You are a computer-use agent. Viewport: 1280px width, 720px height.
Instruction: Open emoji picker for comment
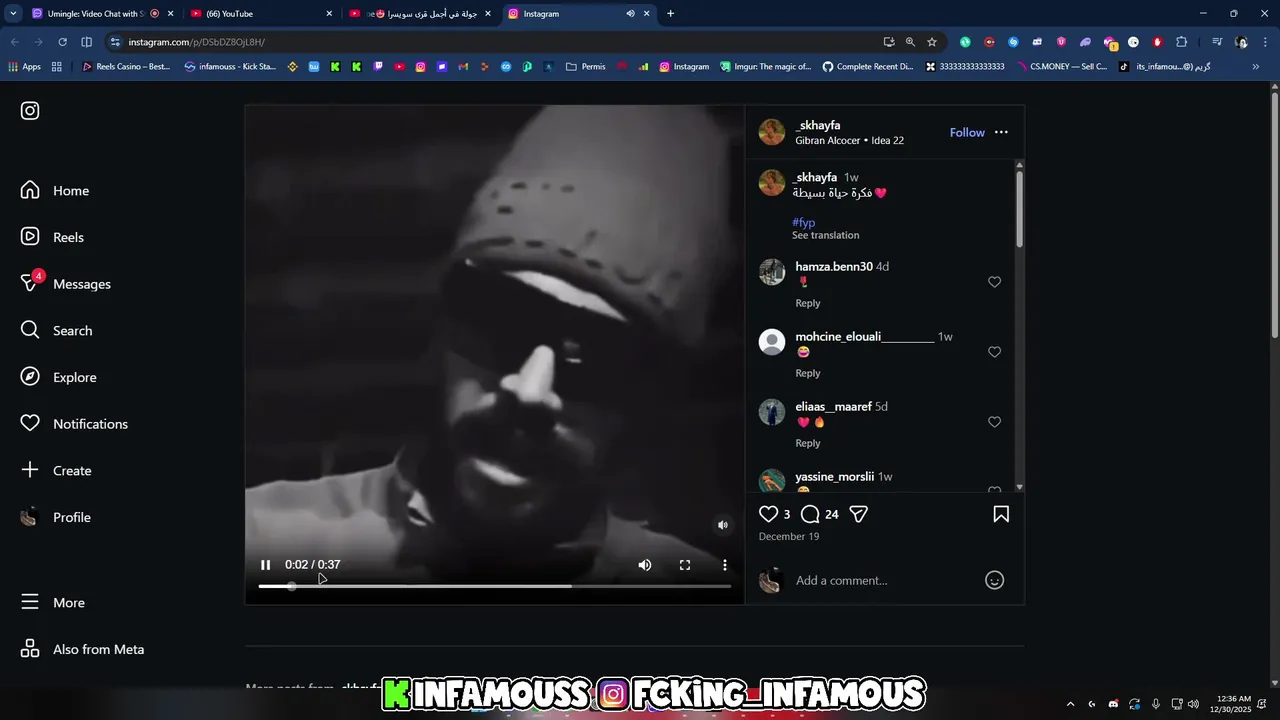pyautogui.click(x=994, y=580)
